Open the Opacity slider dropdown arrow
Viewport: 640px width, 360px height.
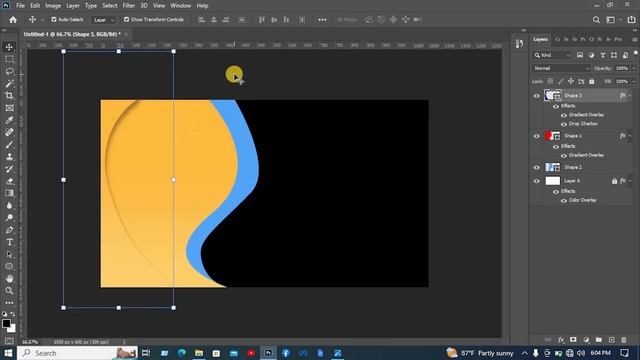click(633, 69)
